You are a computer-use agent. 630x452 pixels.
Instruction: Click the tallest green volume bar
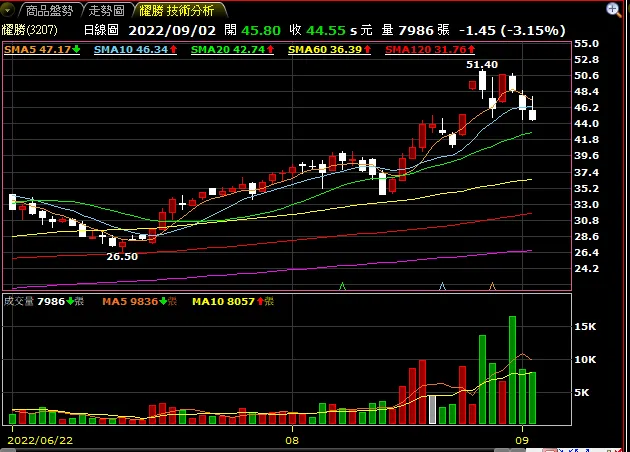coord(512,370)
